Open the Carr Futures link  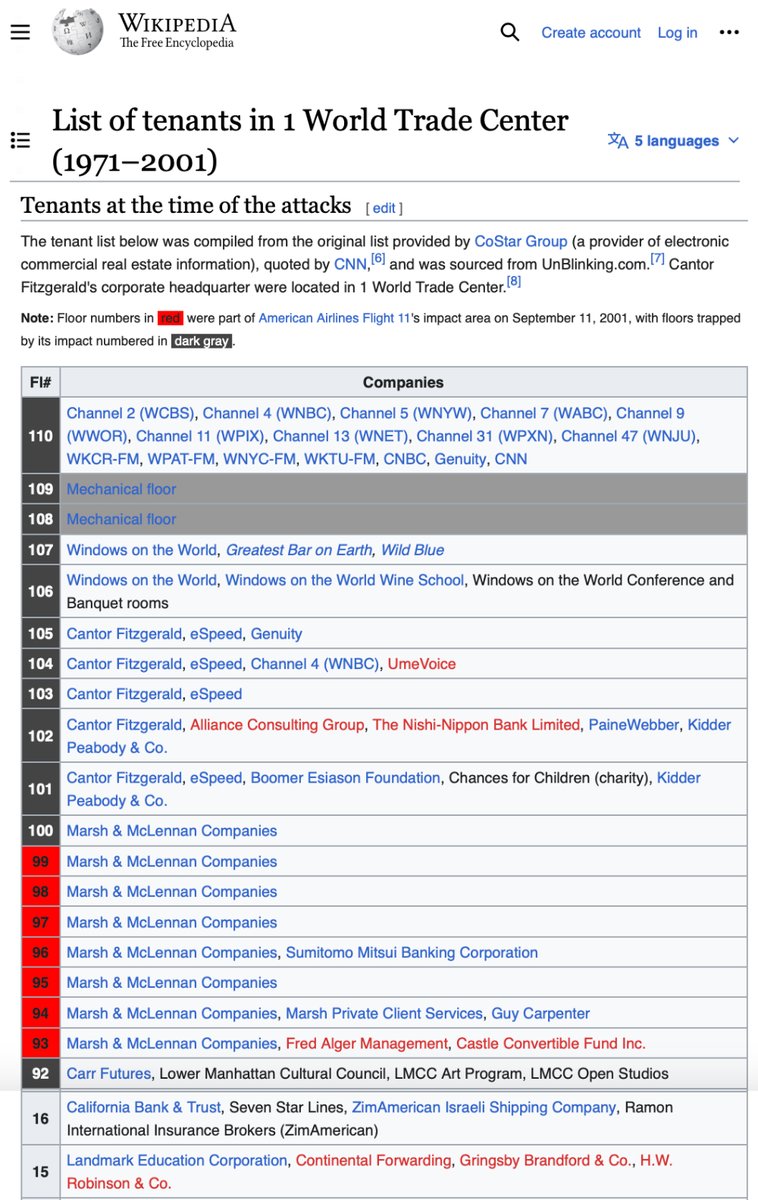pos(109,1074)
